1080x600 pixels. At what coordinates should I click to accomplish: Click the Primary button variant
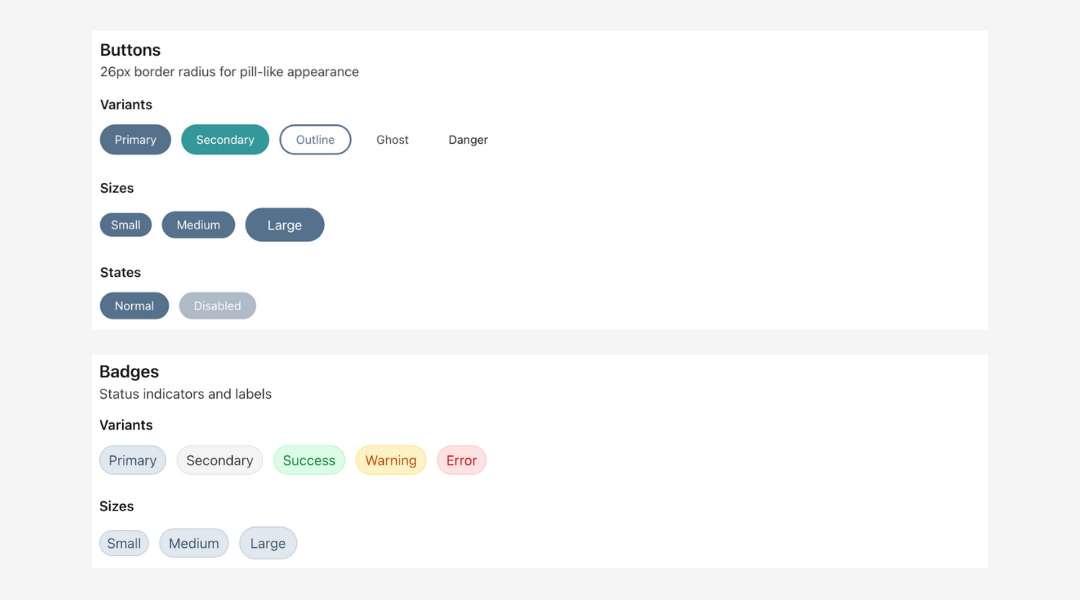click(135, 139)
